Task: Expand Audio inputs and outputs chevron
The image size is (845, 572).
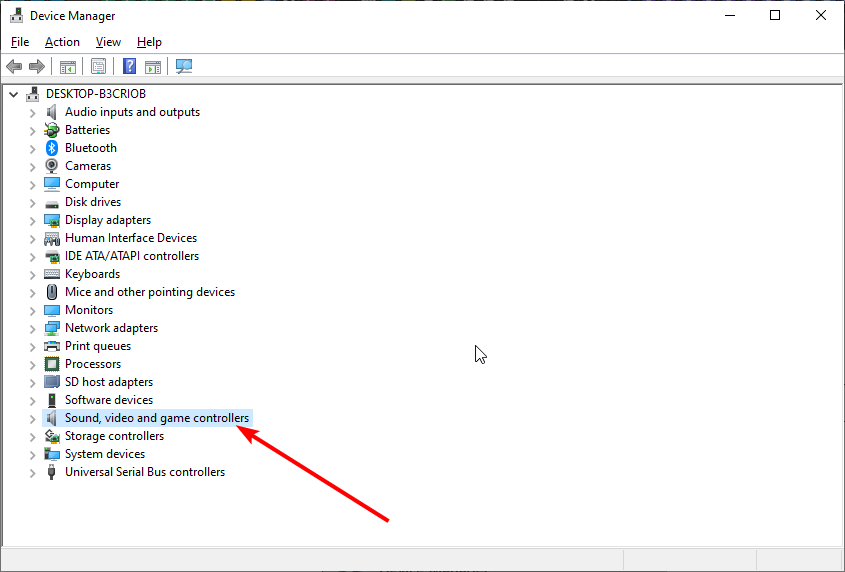Action: coord(32,113)
